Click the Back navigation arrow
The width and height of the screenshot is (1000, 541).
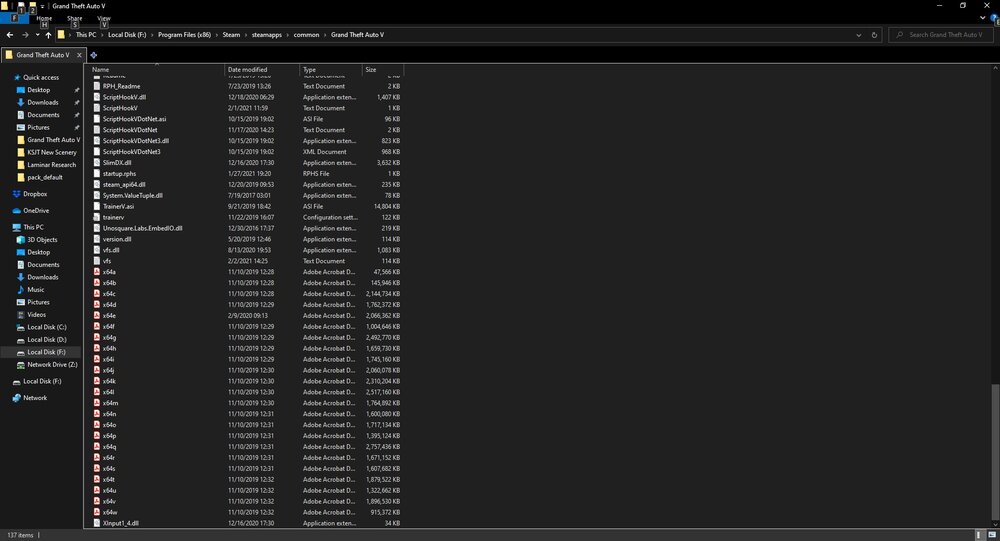point(10,35)
